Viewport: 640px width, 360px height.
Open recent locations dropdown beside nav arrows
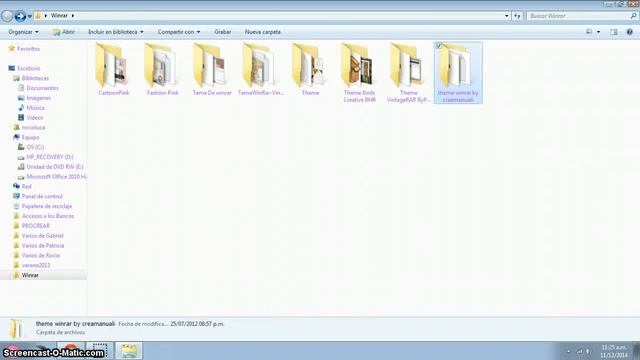pos(30,16)
